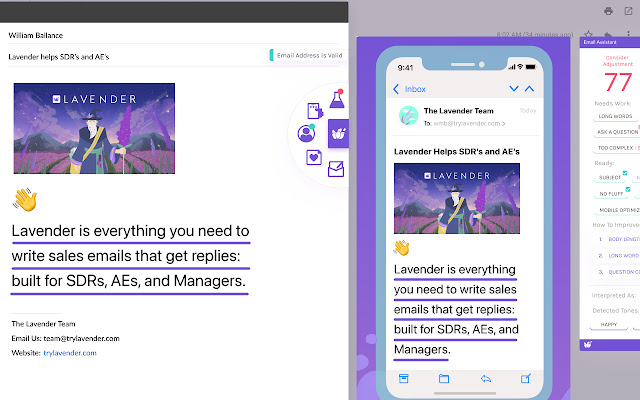The image size is (640, 400).
Task: Tap the archive icon in phone toolbar
Action: pyautogui.click(x=404, y=378)
